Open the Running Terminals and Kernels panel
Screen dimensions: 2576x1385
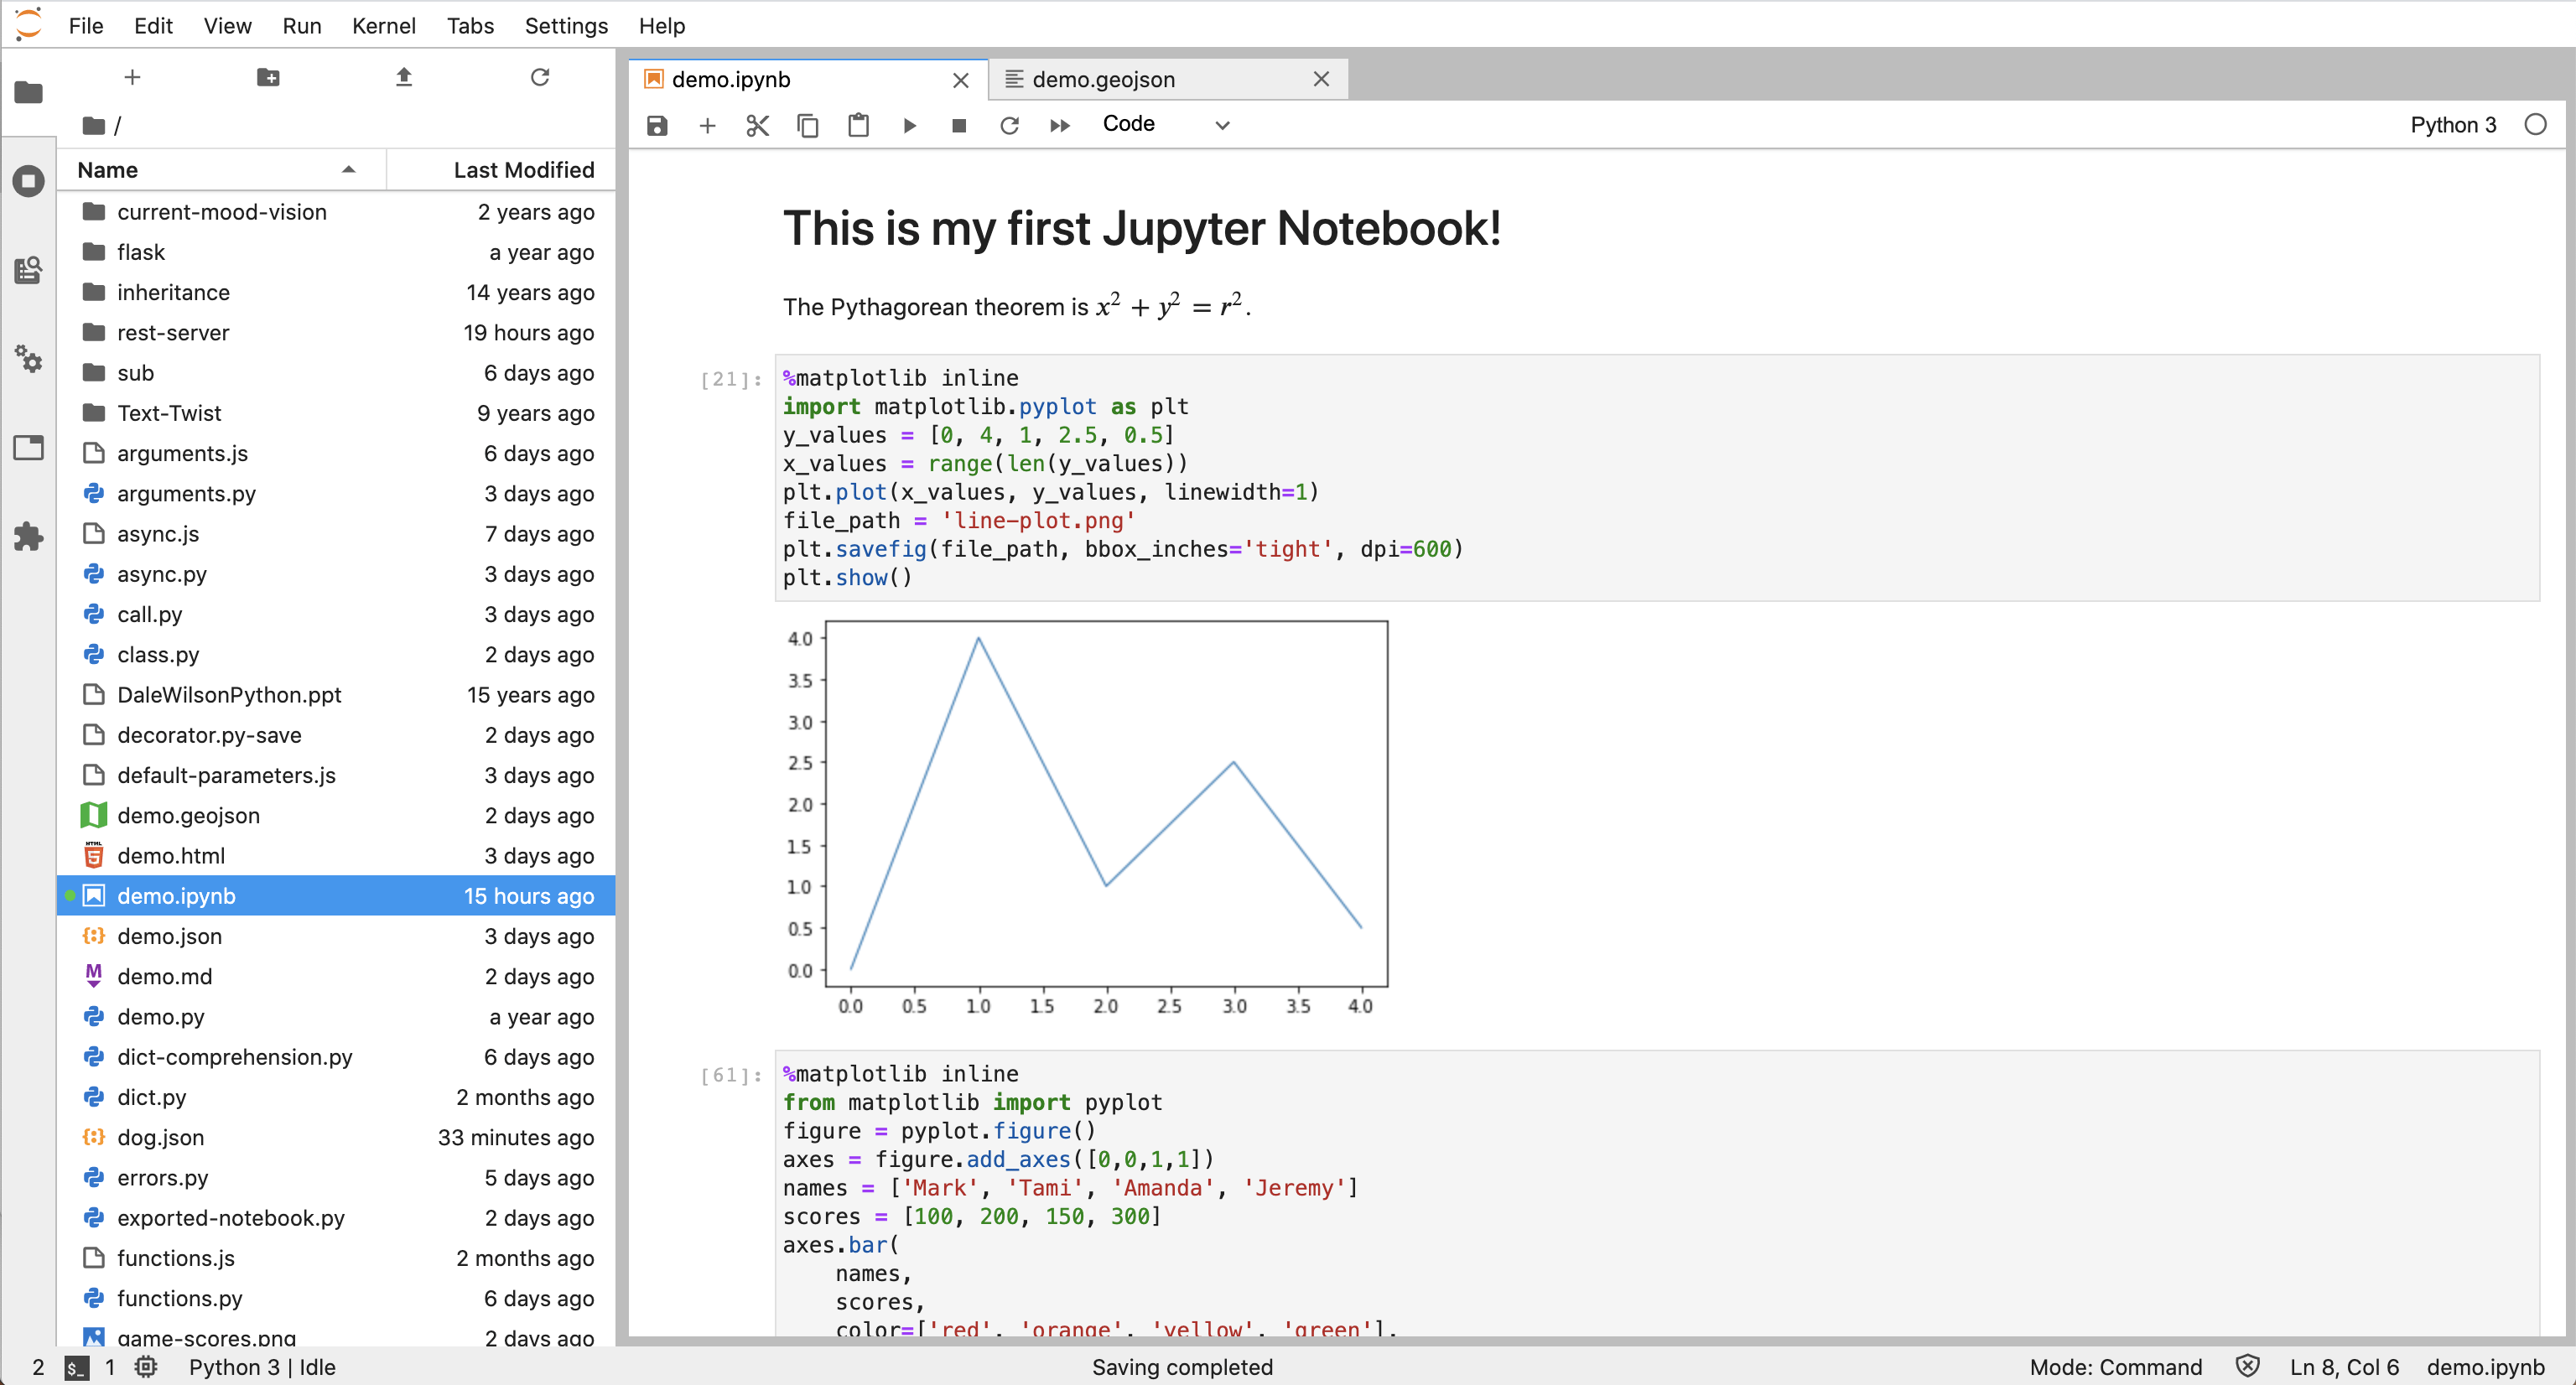coord(28,182)
